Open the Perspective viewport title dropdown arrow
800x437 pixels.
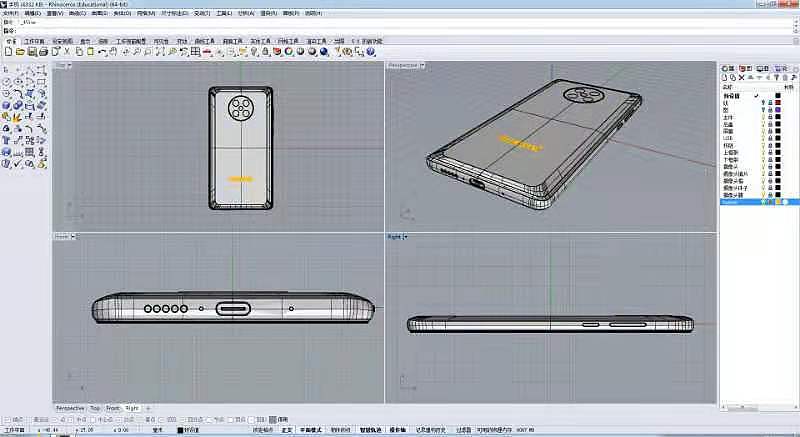pyautogui.click(x=422, y=66)
